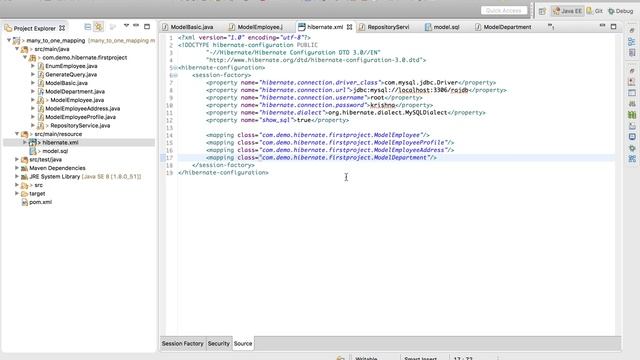This screenshot has height=360, width=640.
Task: Fold hibernate-configuration element at line 5
Action: point(176,68)
